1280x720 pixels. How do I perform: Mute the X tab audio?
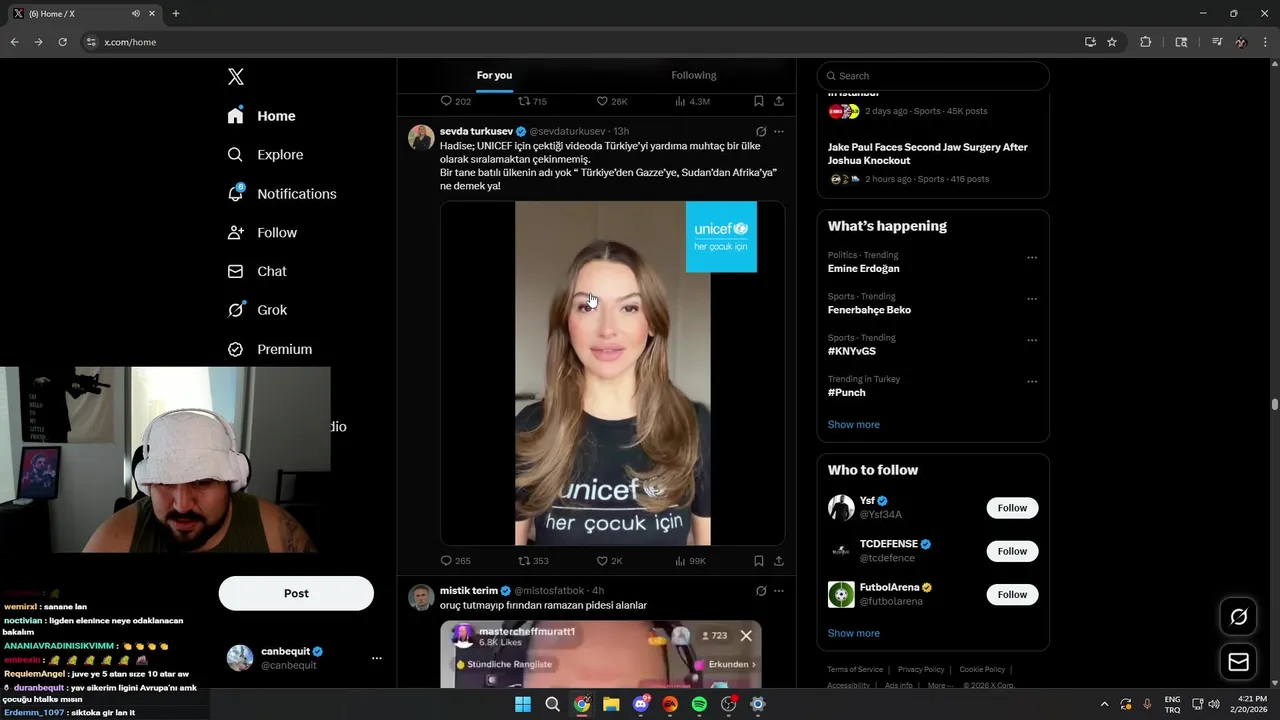click(x=135, y=14)
